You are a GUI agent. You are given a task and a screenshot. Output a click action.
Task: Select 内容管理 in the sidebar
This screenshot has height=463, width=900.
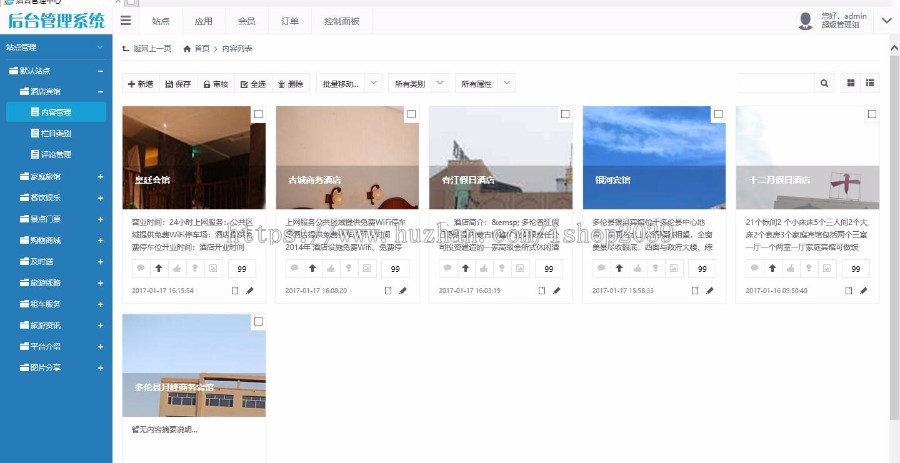pos(56,112)
